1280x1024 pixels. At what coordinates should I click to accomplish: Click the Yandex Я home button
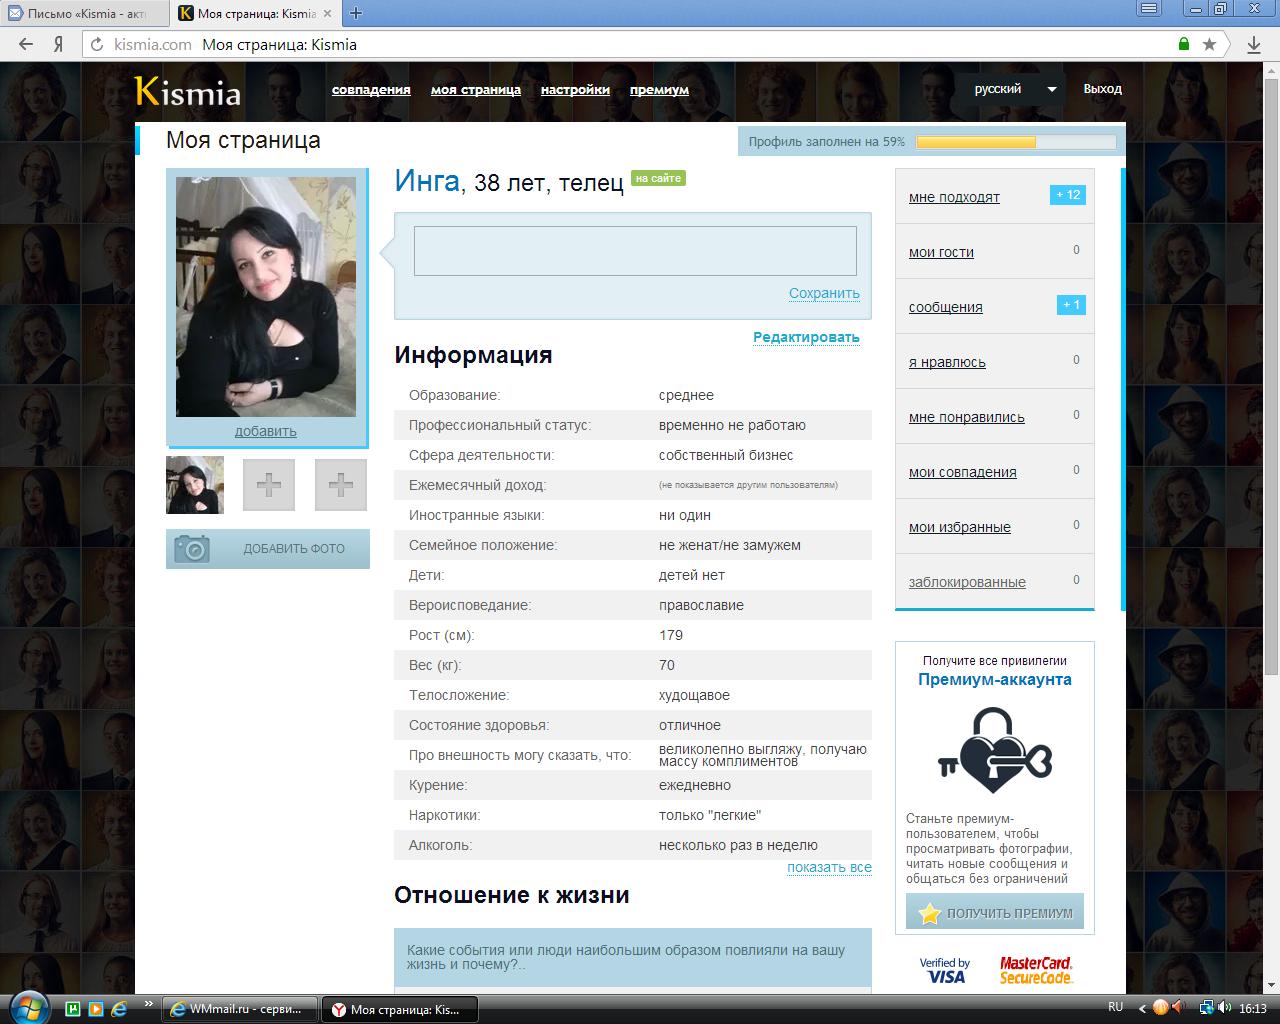[59, 44]
